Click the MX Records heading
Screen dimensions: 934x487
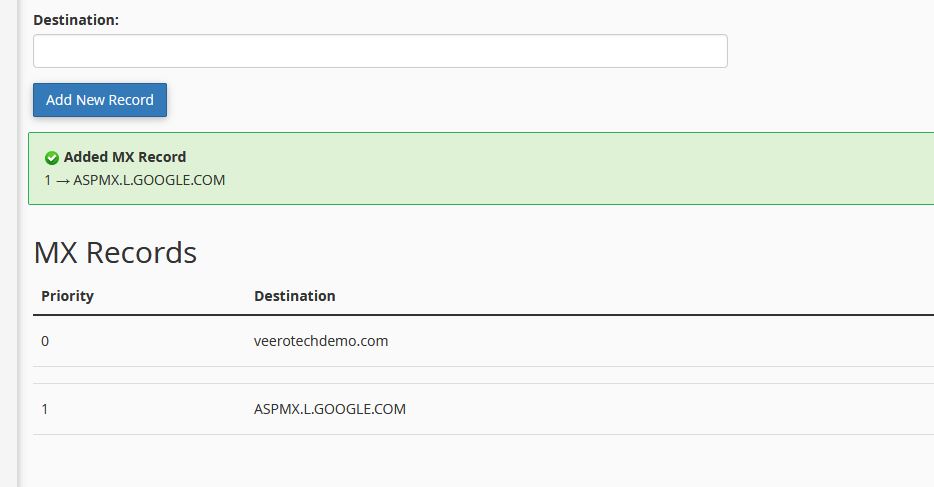click(115, 252)
